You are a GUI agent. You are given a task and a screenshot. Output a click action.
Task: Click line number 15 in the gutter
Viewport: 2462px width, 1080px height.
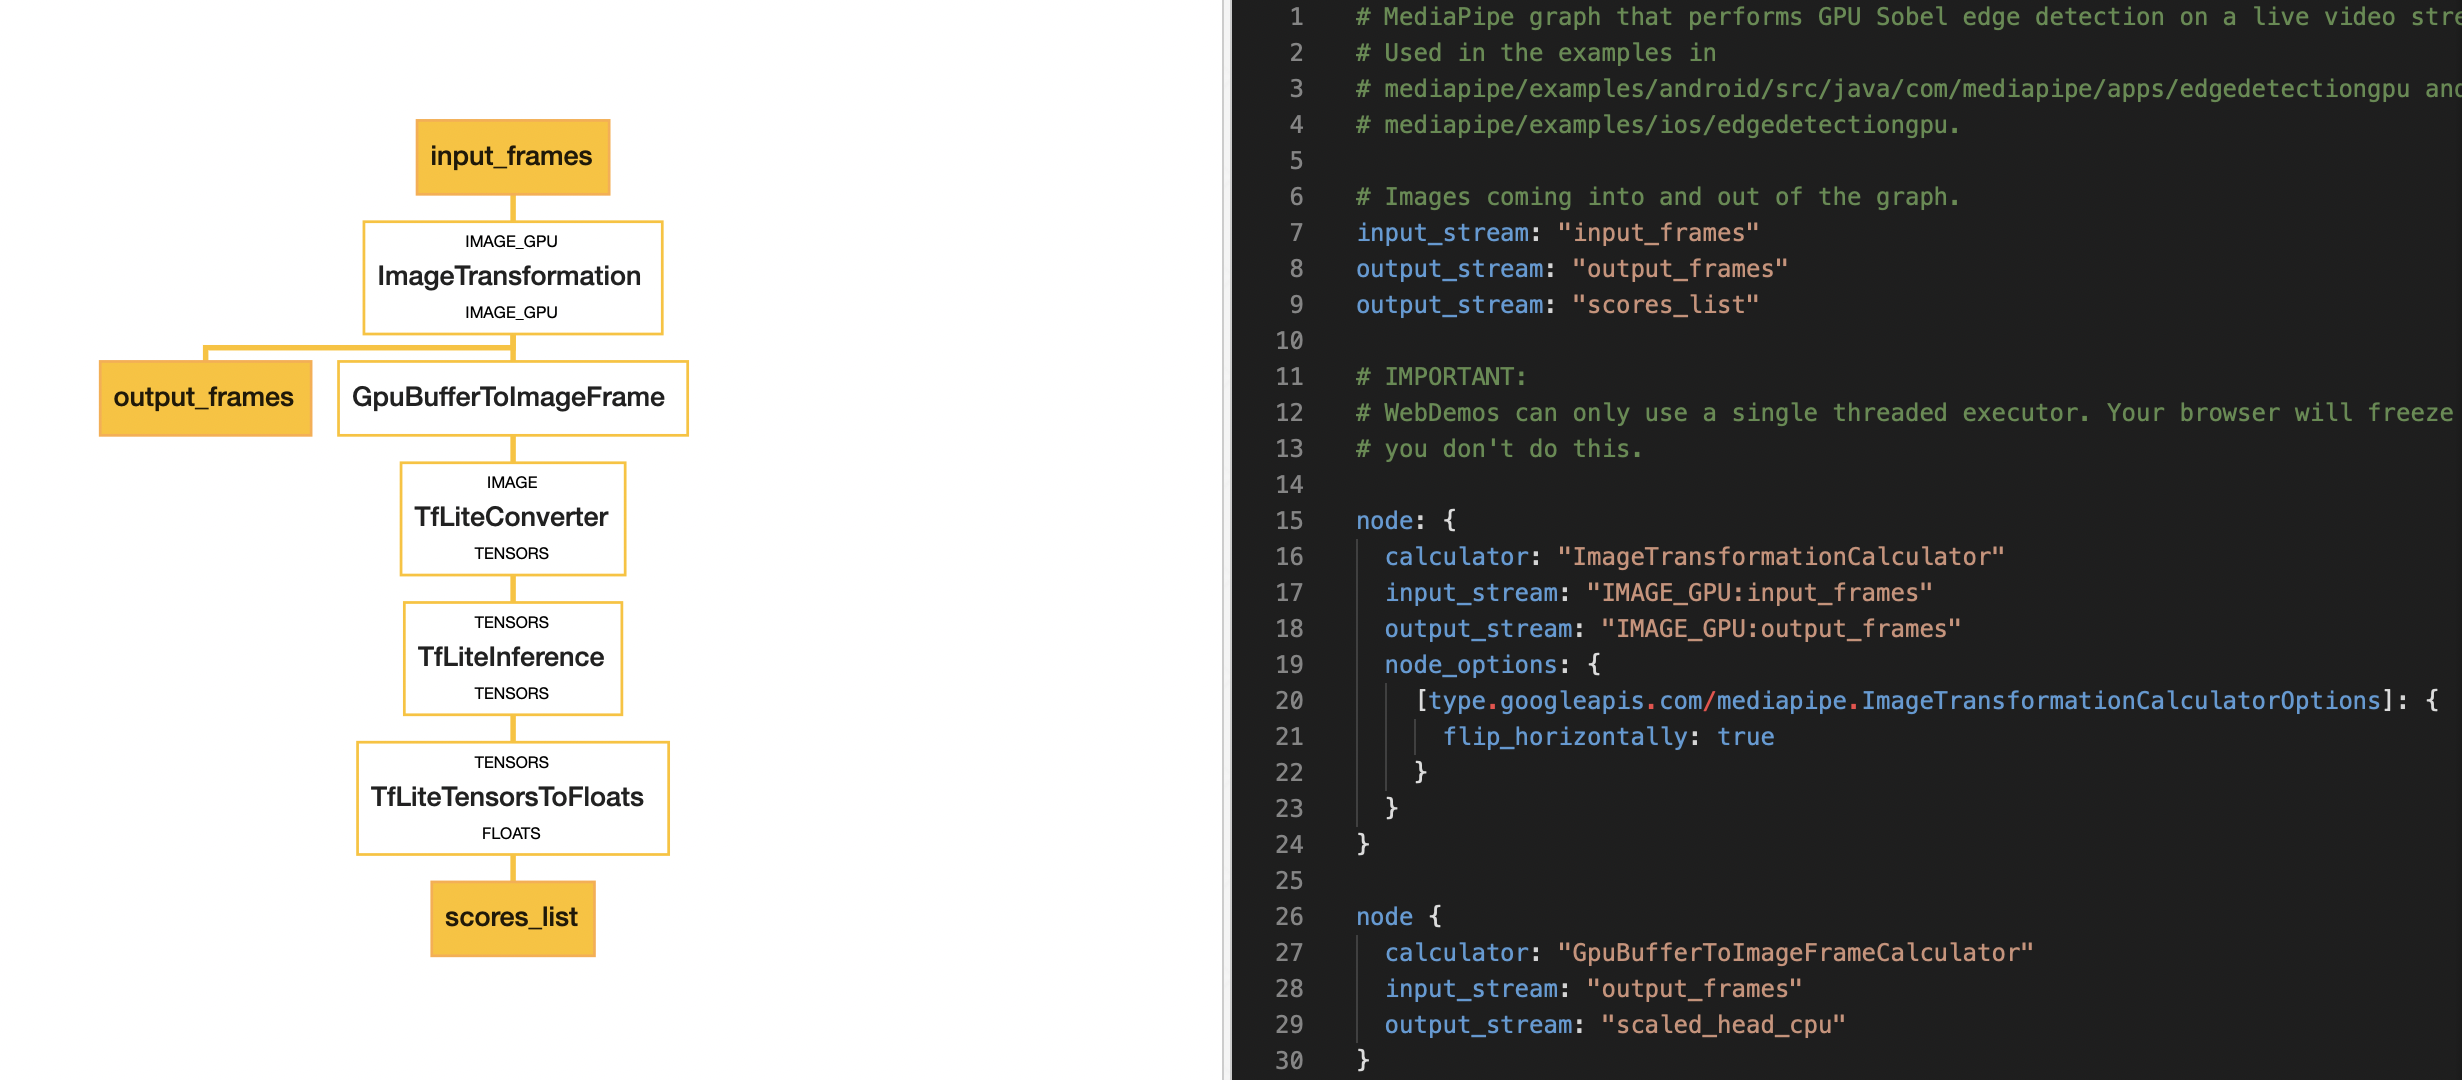click(x=1289, y=521)
